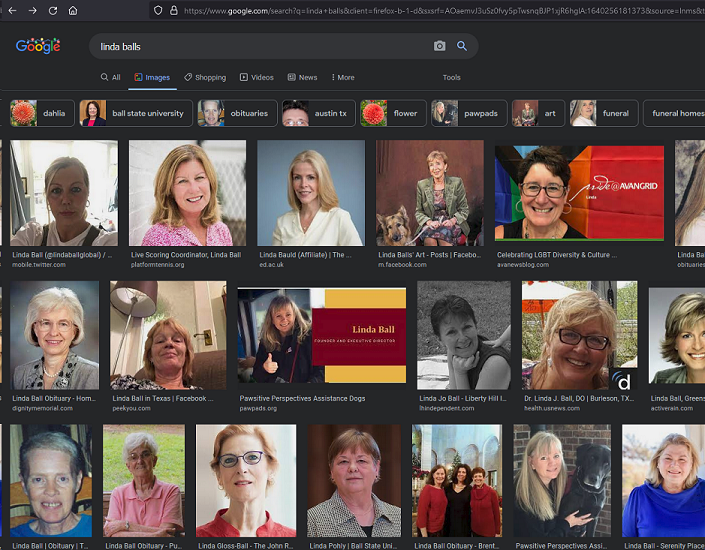Screen dimensions: 705x550
Task: Open Linda Gloss-Ball image thumbnail
Action: 246,481
